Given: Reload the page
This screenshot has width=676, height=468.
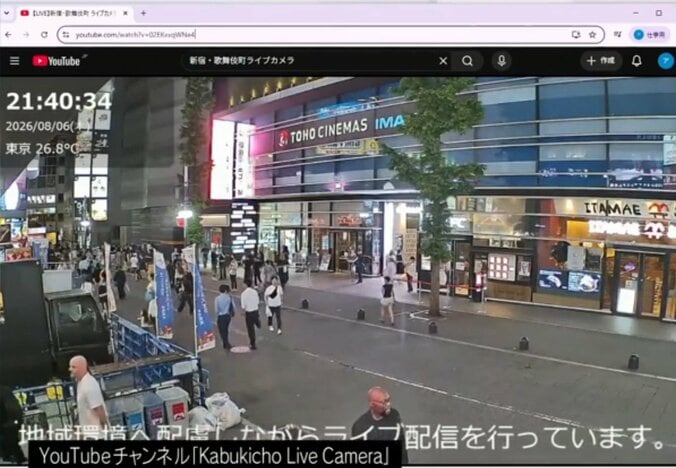Looking at the screenshot, I should [x=44, y=34].
